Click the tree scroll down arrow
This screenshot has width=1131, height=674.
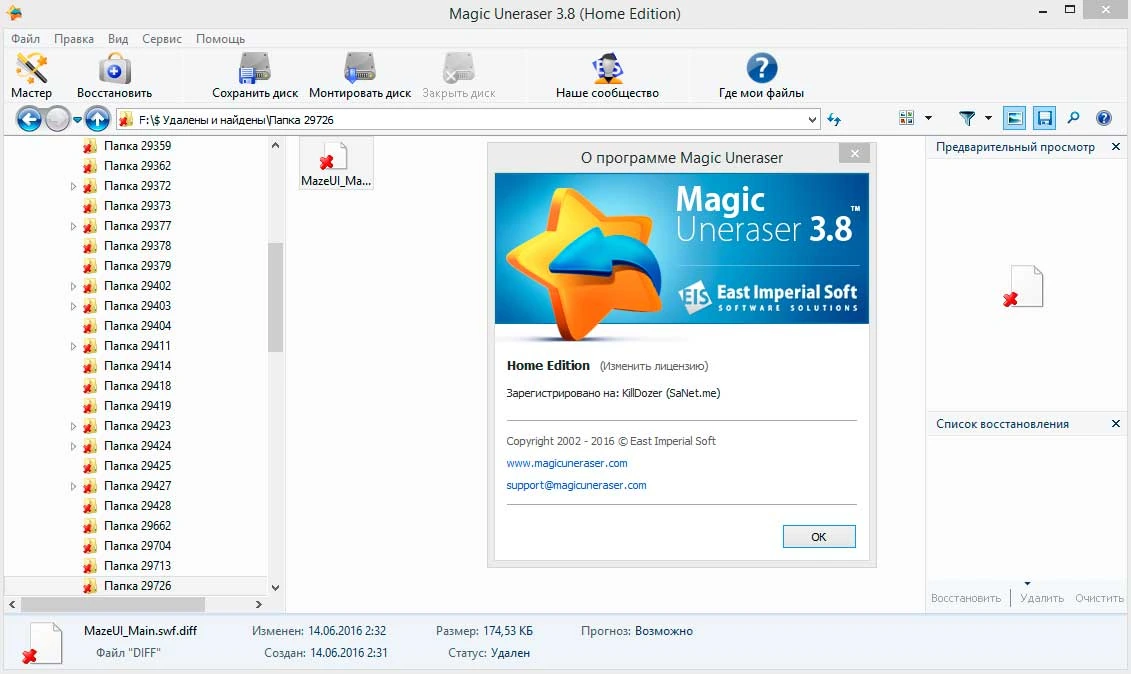275,587
